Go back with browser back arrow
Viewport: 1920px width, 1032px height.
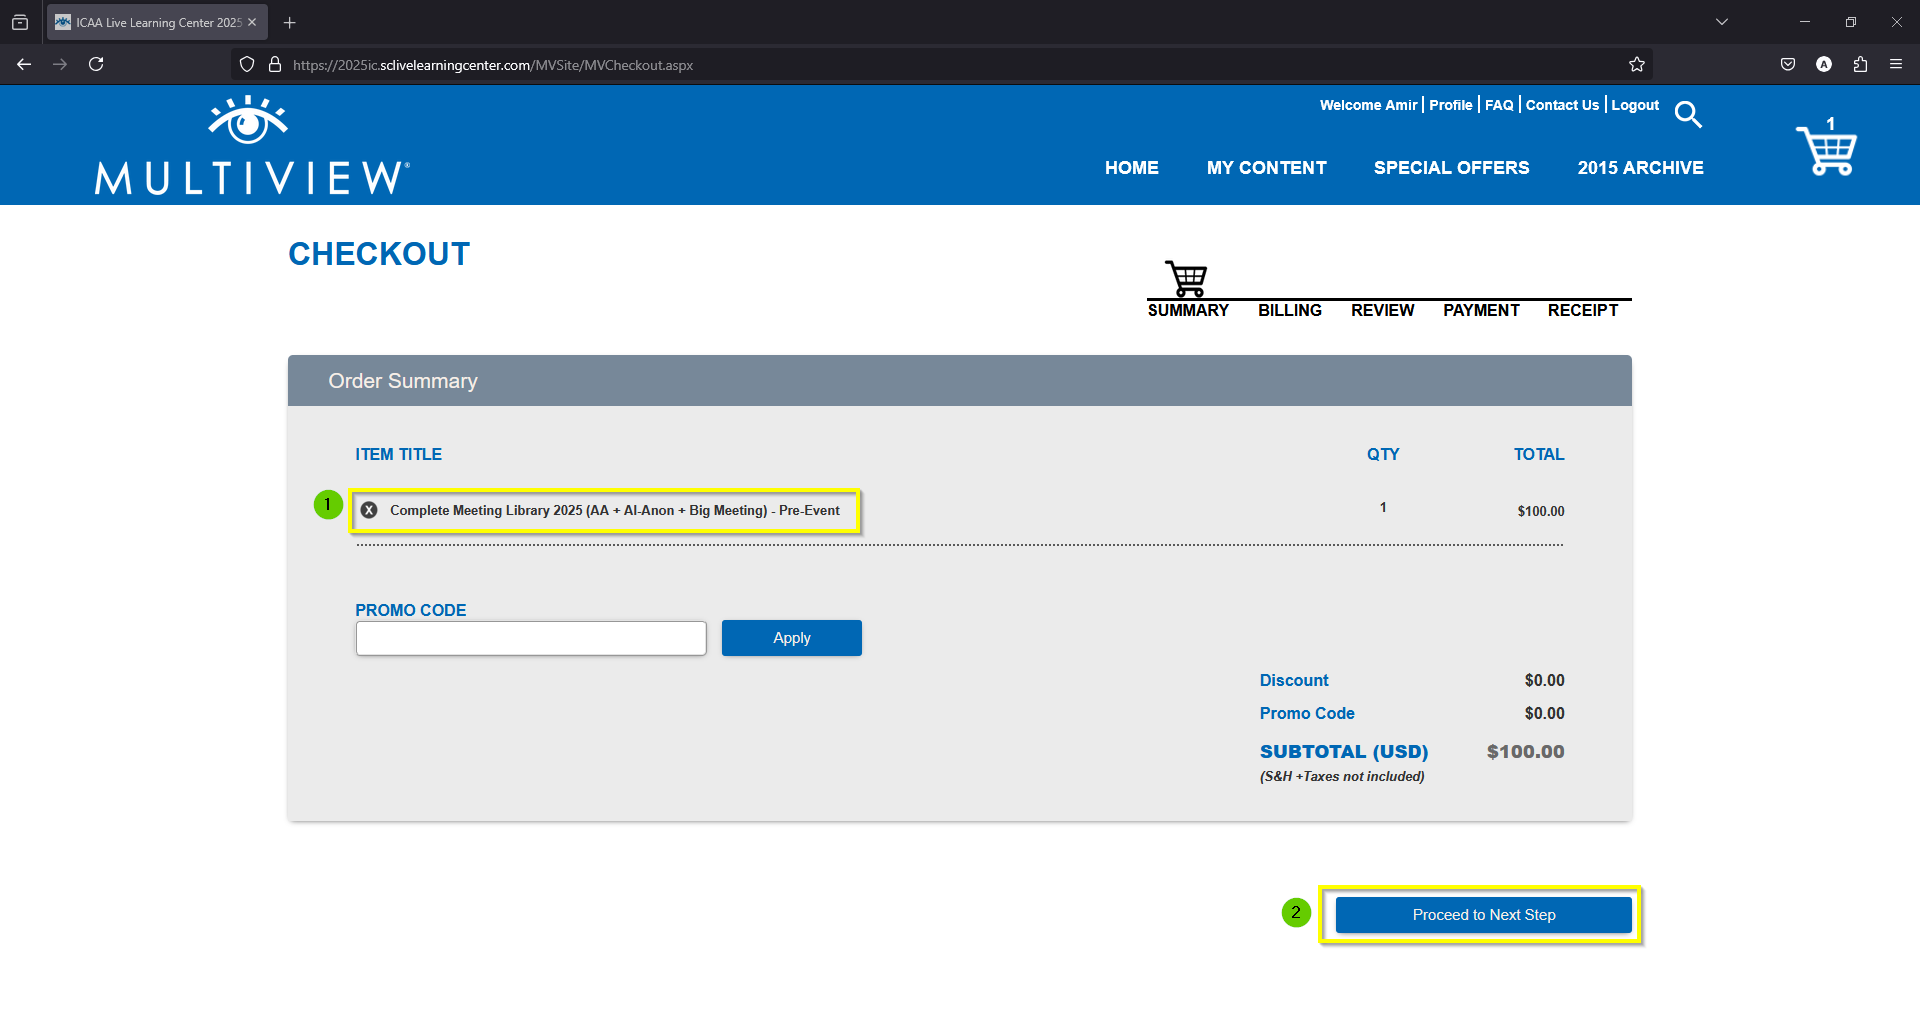point(24,64)
